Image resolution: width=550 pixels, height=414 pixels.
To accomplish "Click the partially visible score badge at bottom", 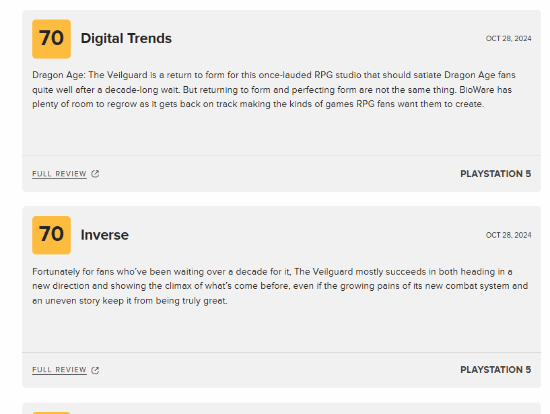I will click(x=52, y=413).
